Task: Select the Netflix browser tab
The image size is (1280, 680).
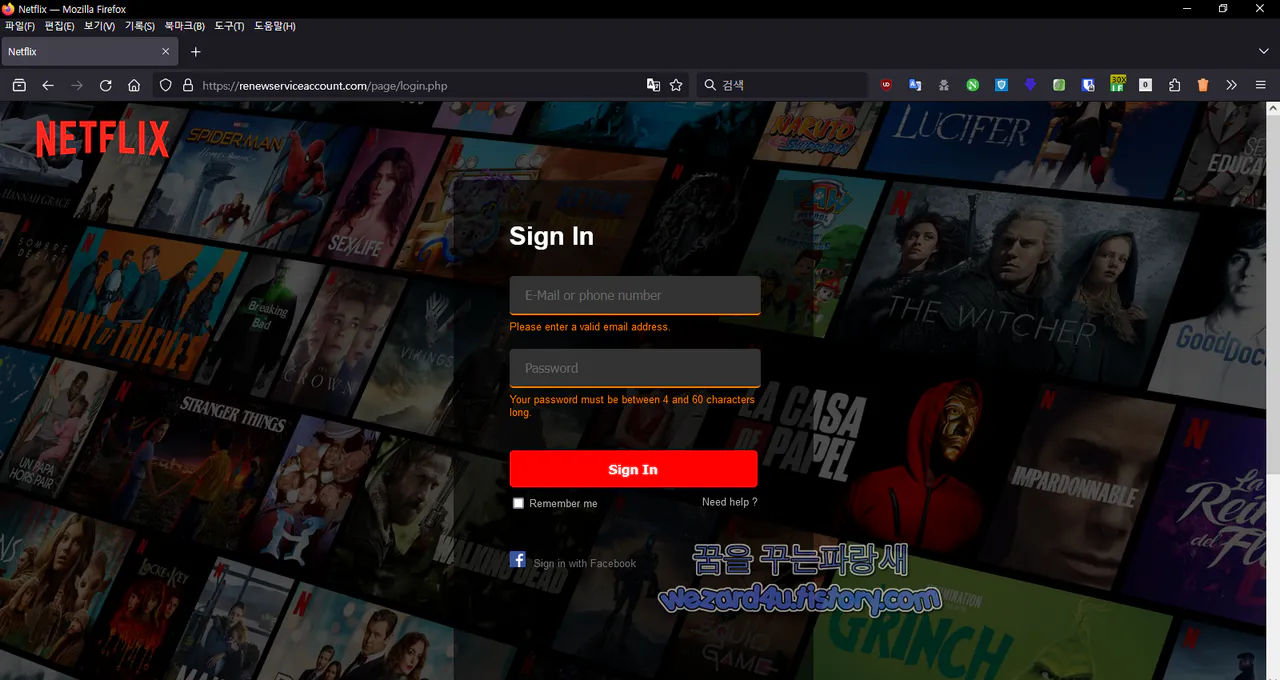Action: [x=90, y=51]
